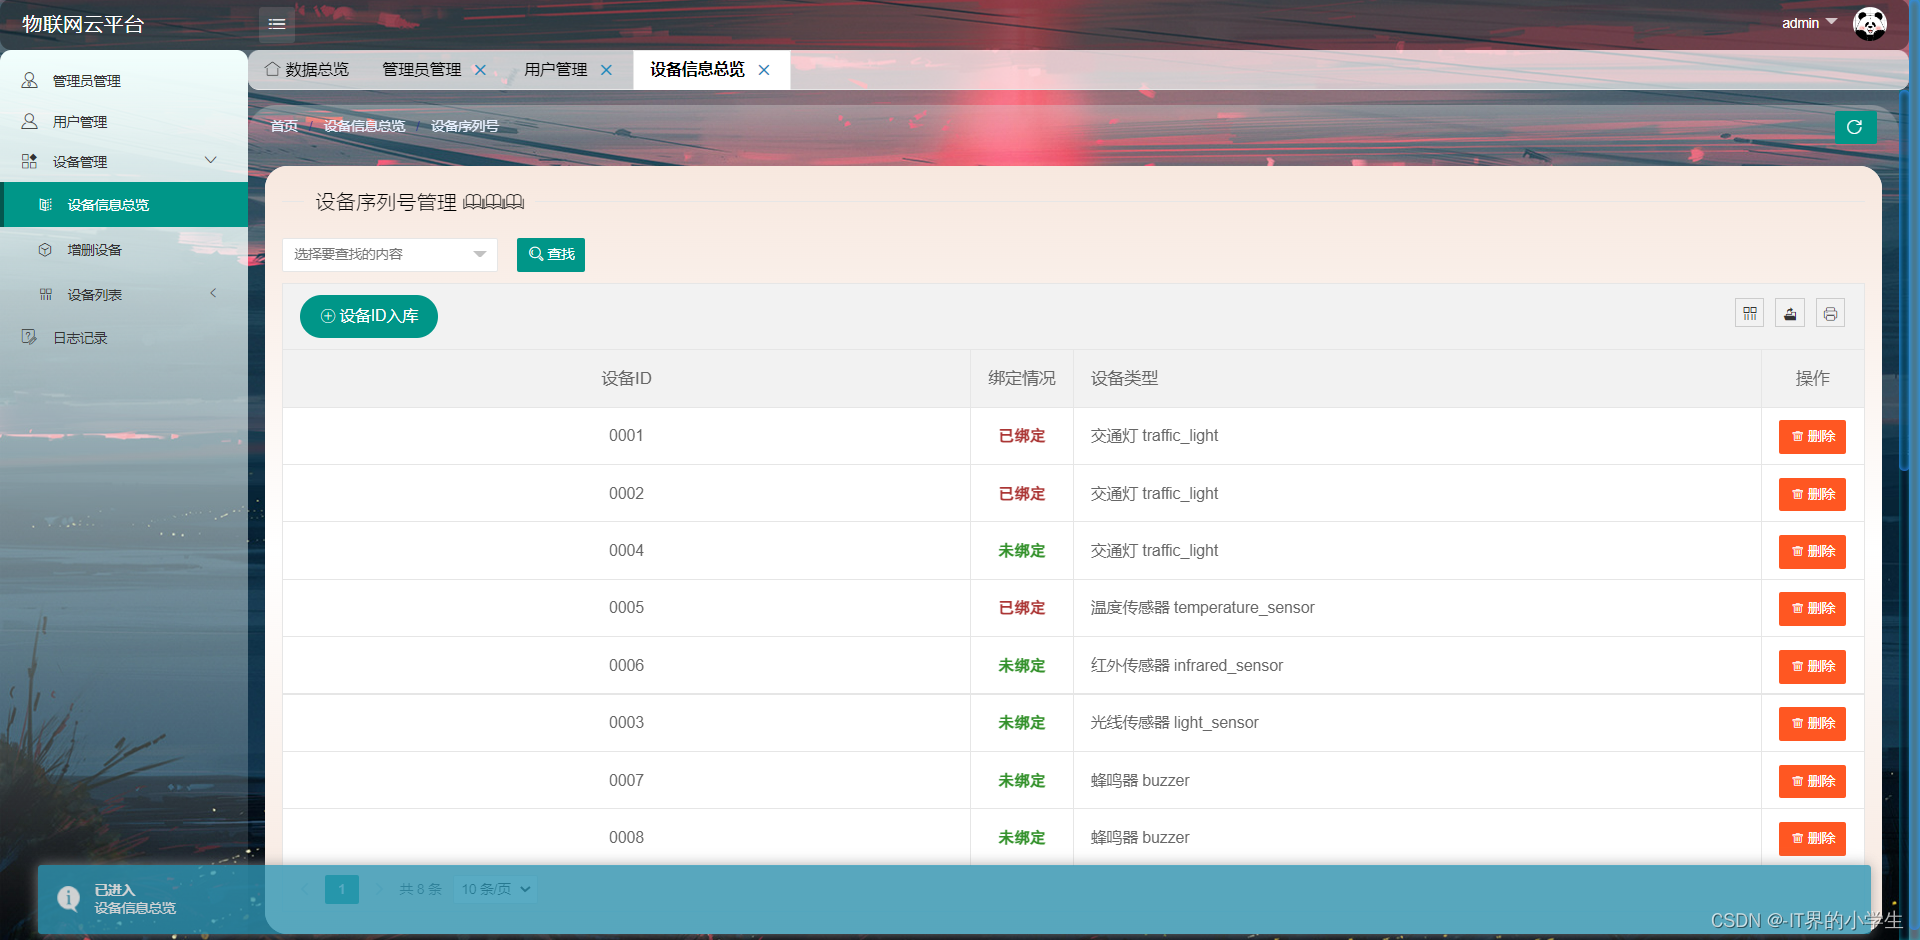Screen dimensions: 1920x940
Task: Click the 绑定情况 column header
Action: click(1022, 378)
